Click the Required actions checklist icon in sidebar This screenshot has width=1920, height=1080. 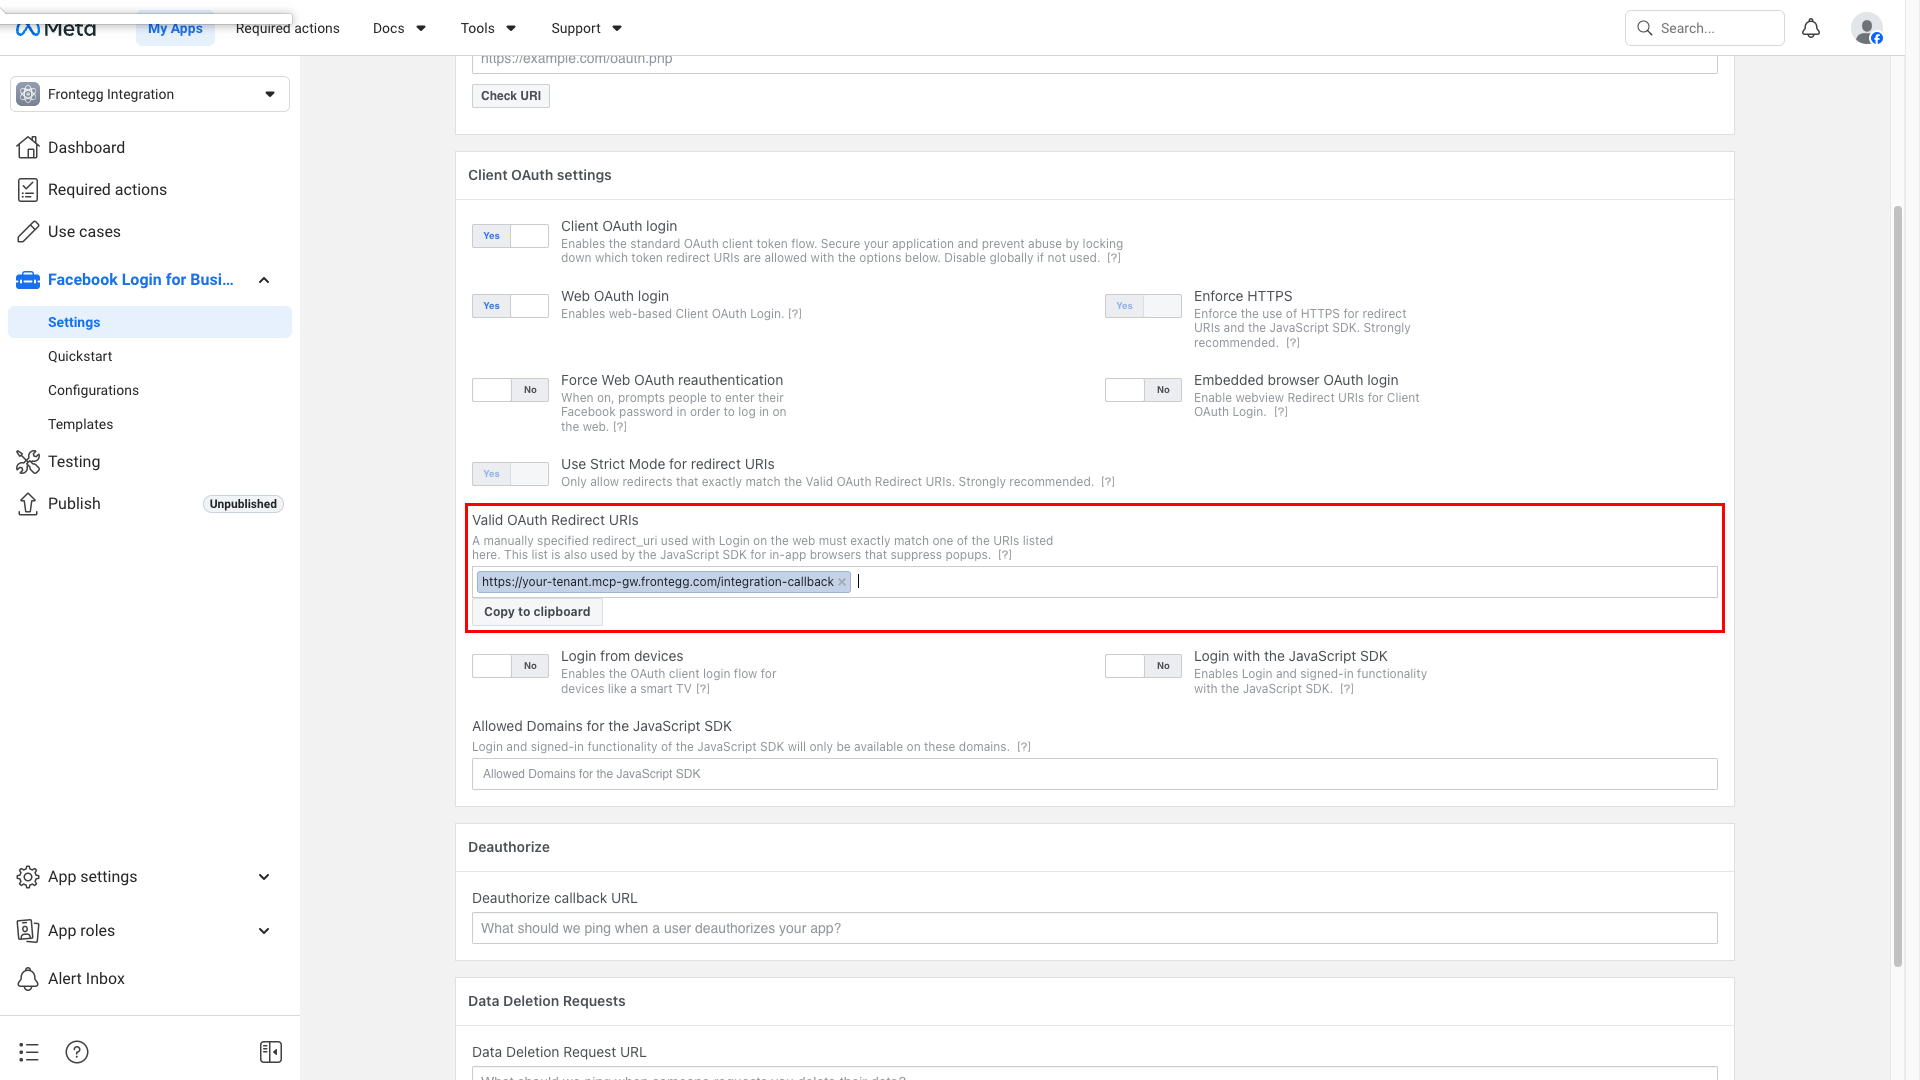click(x=28, y=190)
